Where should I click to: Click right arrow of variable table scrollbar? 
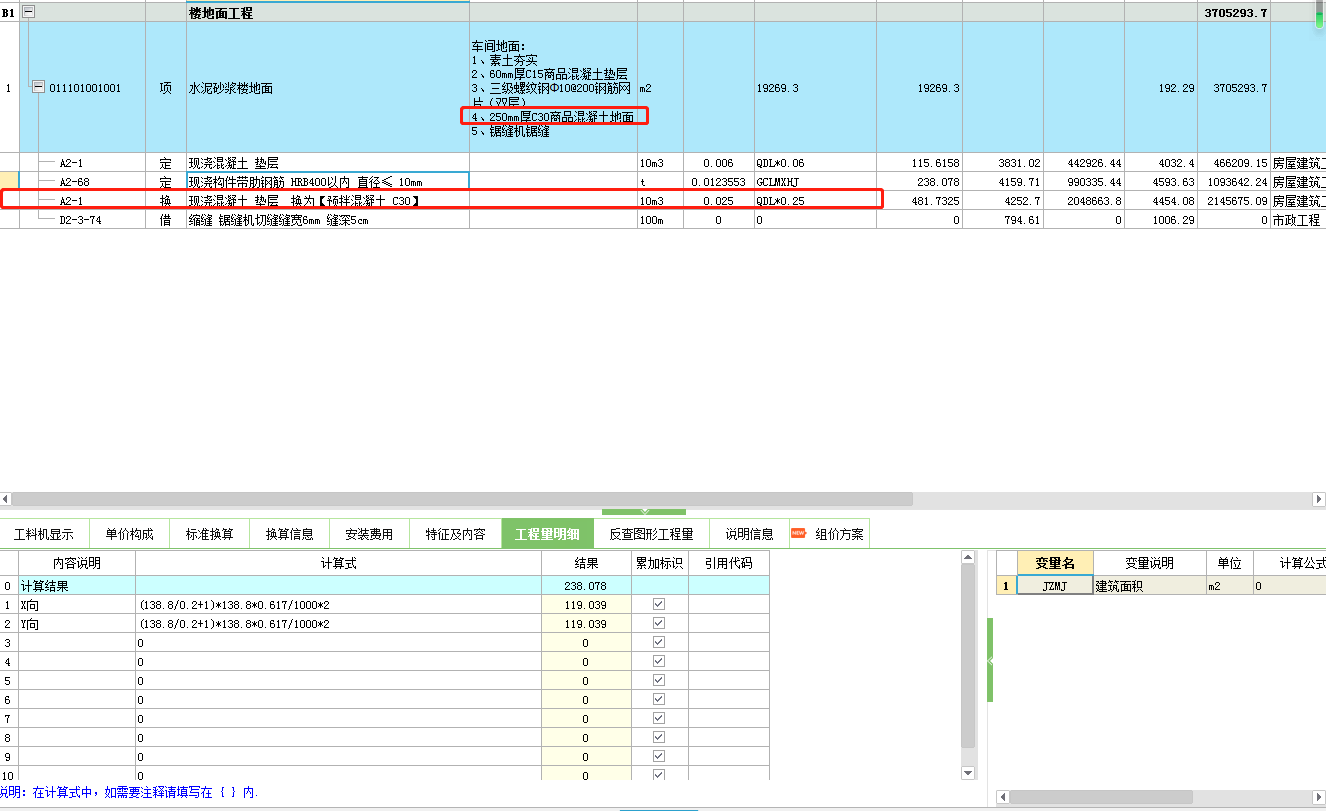pos(1318,797)
